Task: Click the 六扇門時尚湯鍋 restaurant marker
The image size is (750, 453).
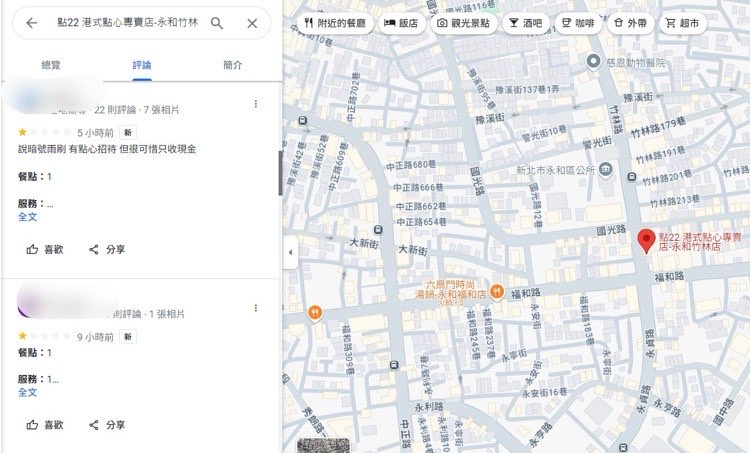Action: pos(497,290)
